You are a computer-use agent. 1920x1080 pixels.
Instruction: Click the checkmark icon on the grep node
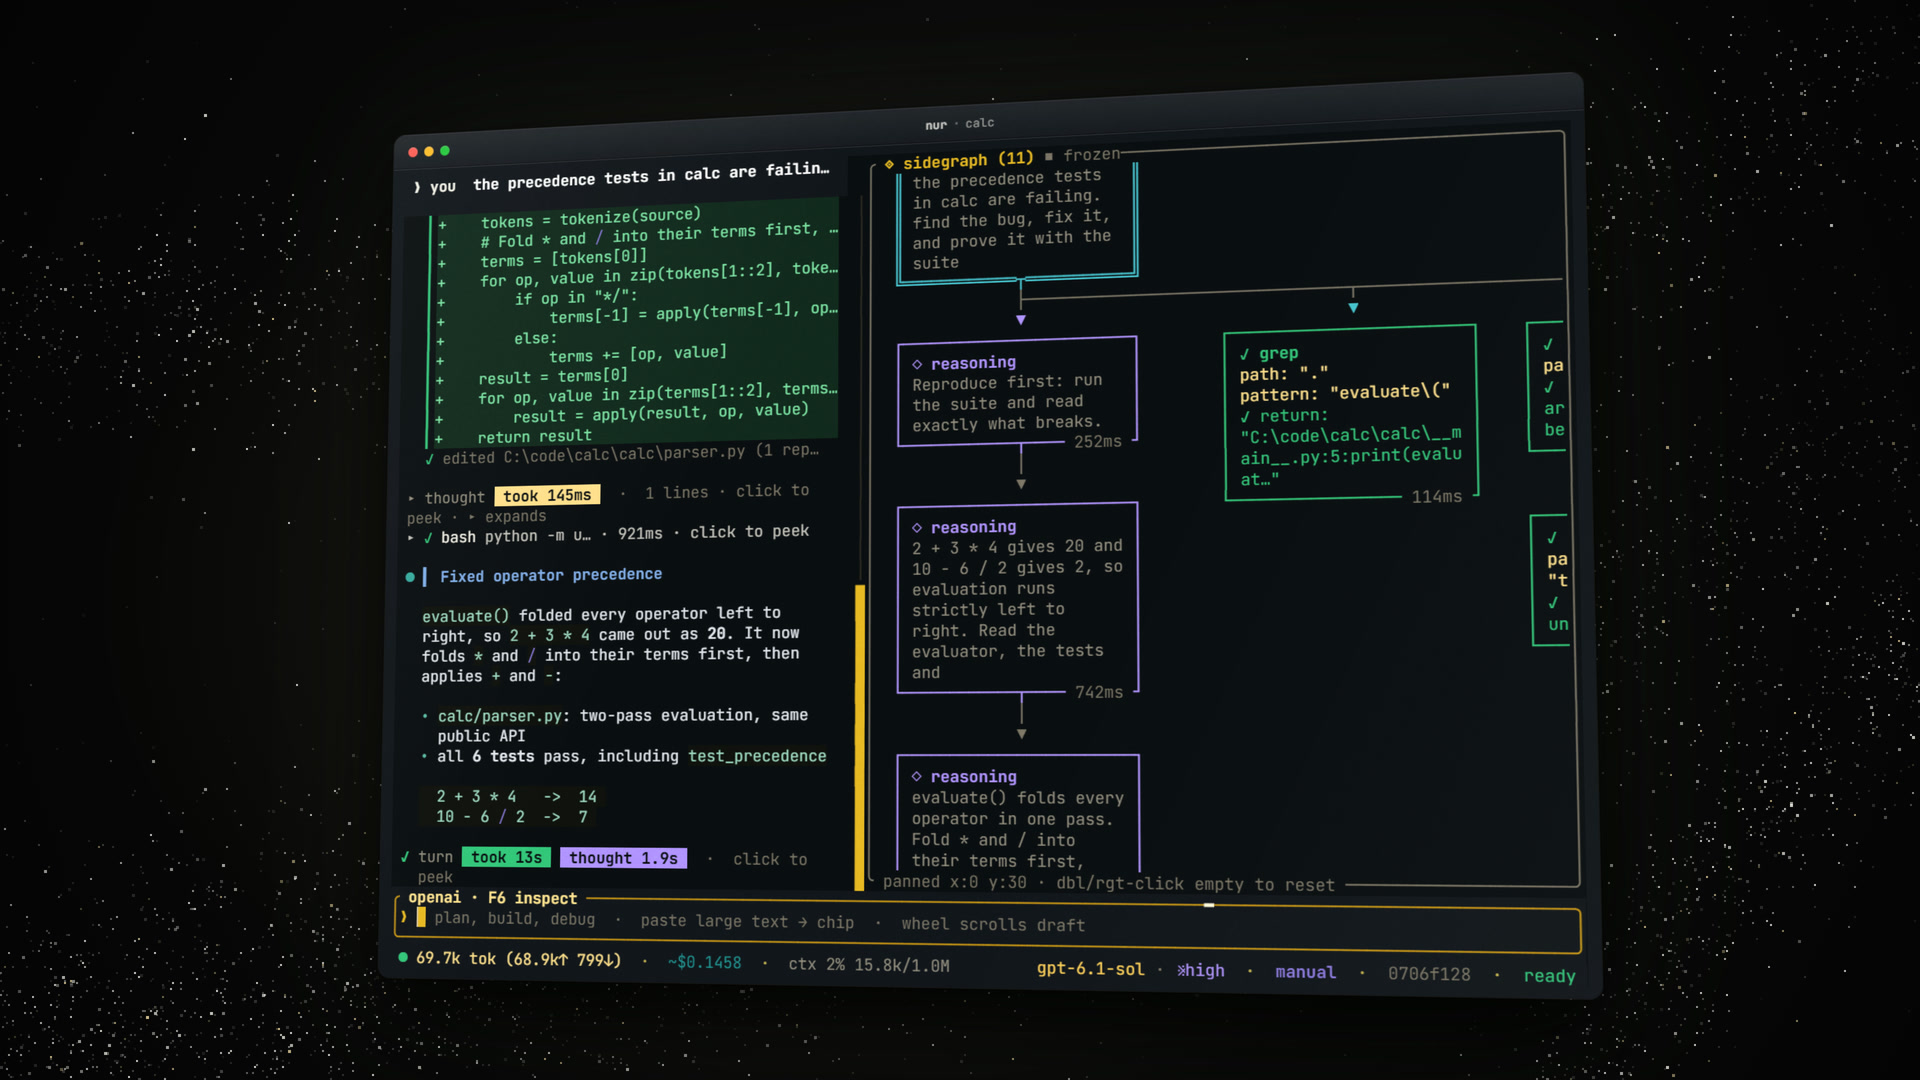pos(1245,354)
